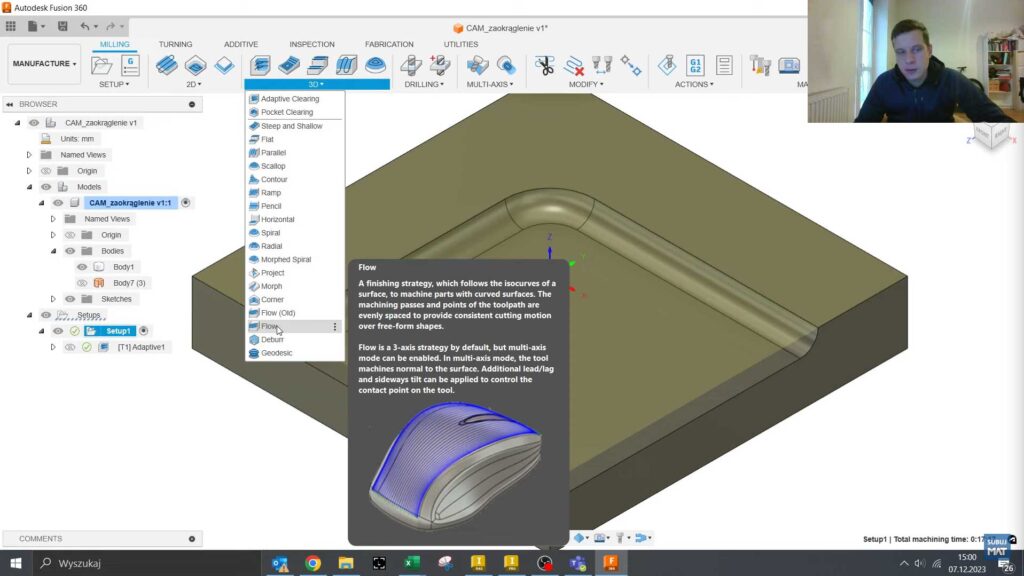This screenshot has width=1024, height=576.
Task: Click the scissors Trim icon in Modify group
Action: click(x=546, y=66)
